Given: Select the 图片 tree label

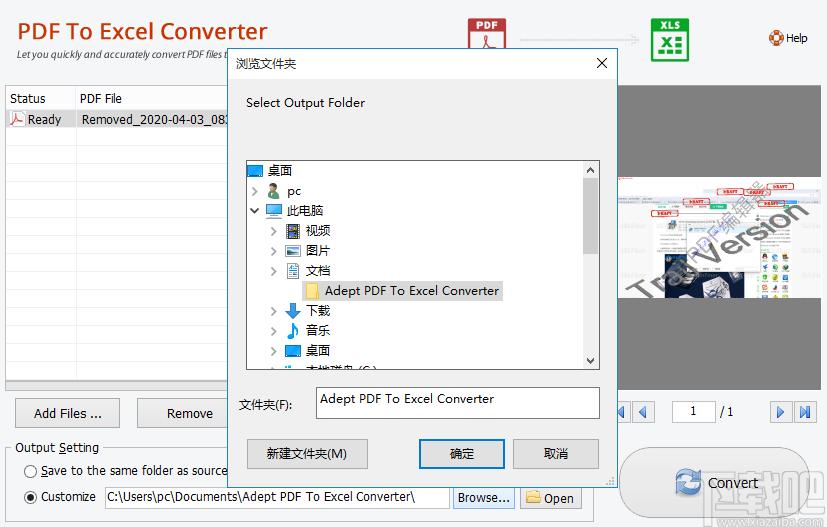Looking at the screenshot, I should [318, 251].
